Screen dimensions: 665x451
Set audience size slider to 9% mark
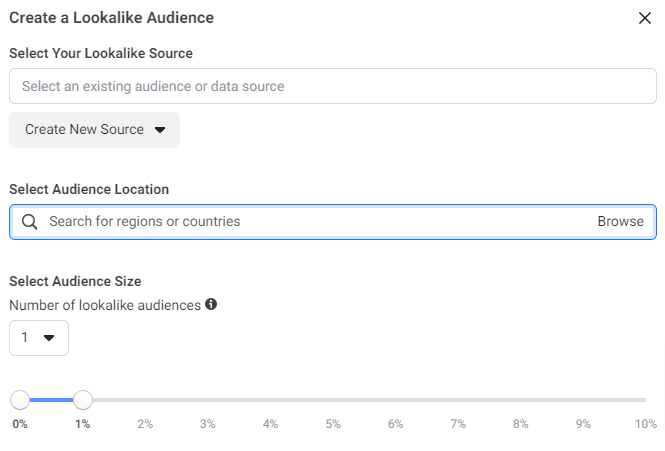click(583, 401)
